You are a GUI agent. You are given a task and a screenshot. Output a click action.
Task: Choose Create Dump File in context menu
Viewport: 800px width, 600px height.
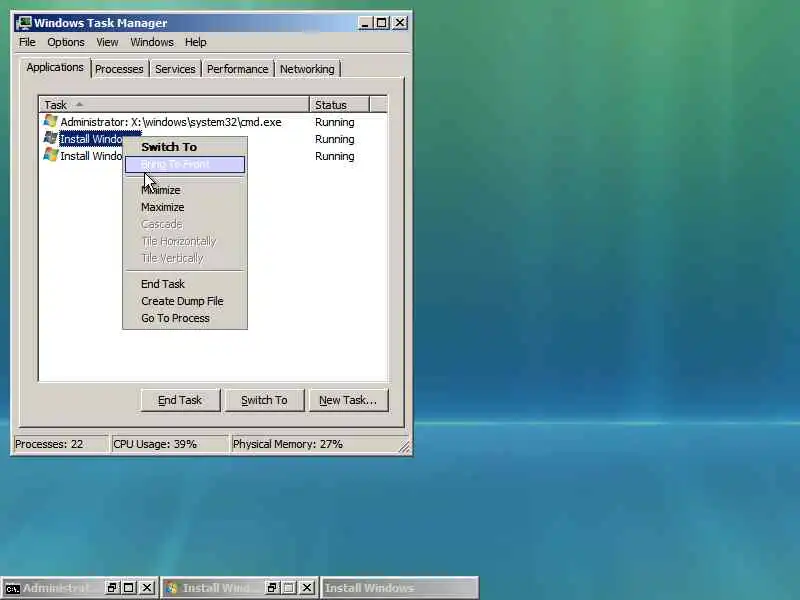pyautogui.click(x=185, y=301)
